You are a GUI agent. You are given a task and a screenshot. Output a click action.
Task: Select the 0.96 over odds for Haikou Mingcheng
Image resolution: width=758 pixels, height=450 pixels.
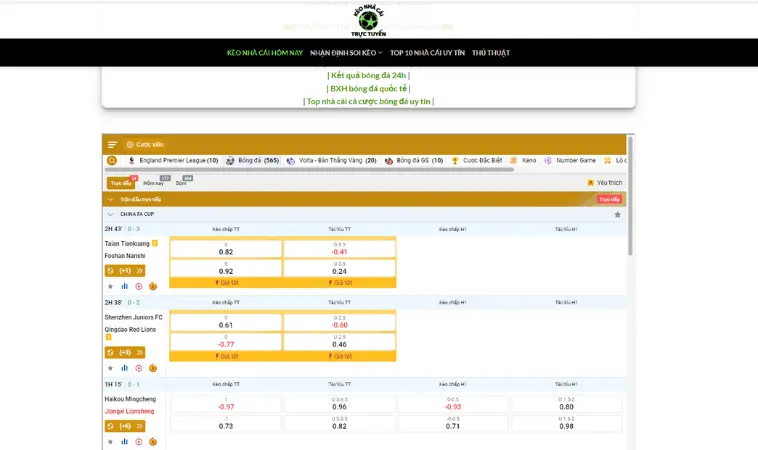tap(339, 406)
